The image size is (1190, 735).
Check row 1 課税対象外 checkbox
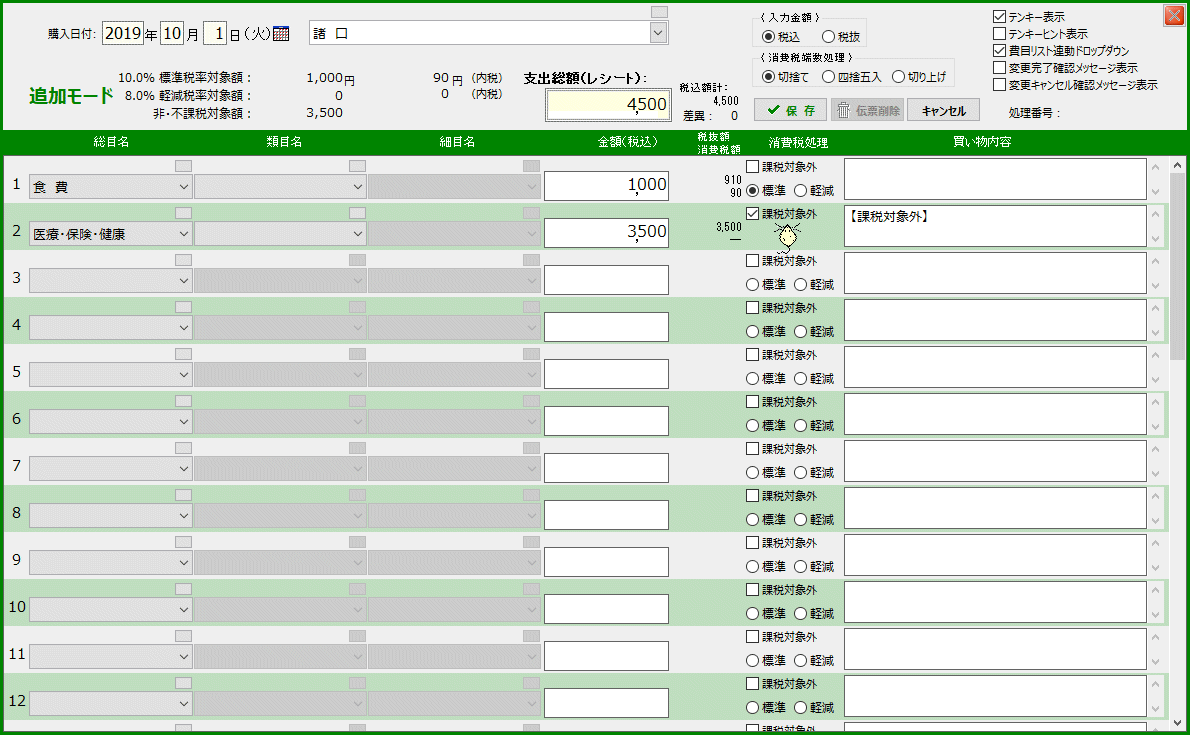752,166
